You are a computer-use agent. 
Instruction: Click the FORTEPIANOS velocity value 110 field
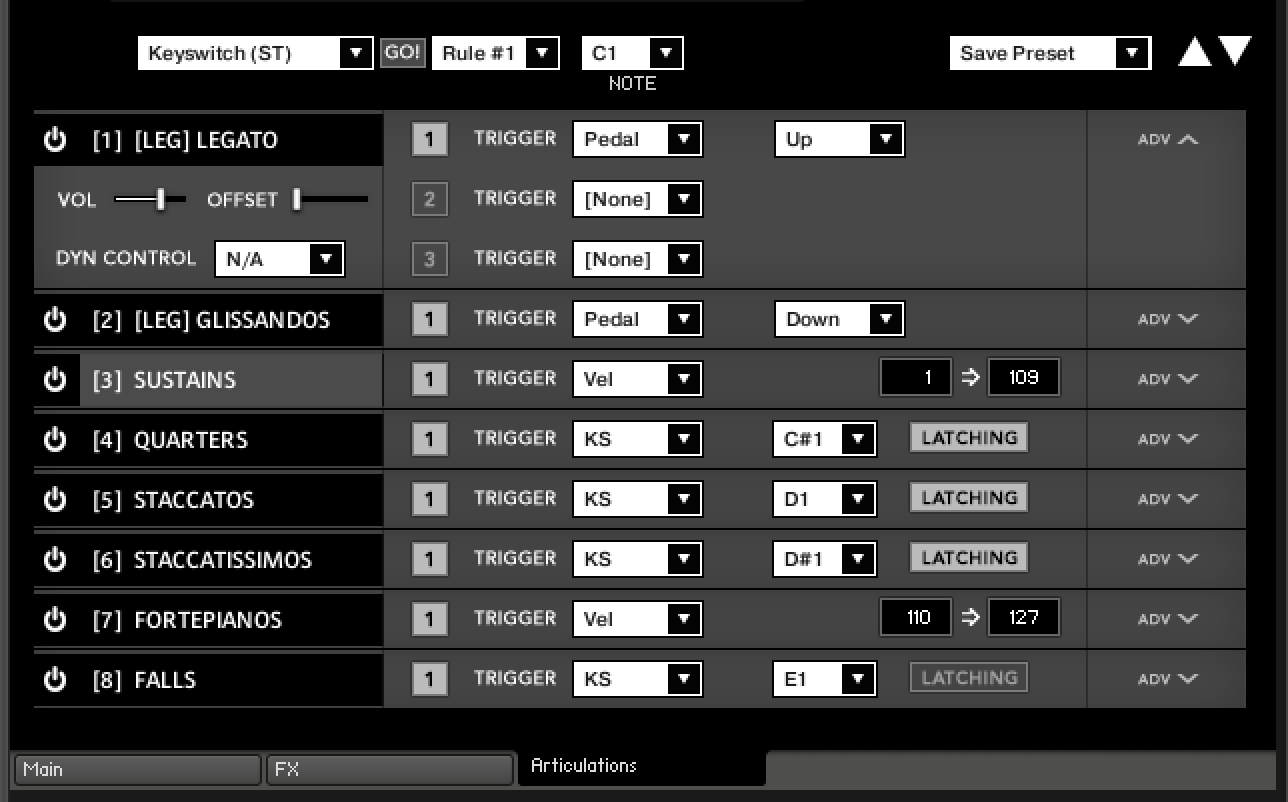click(x=915, y=617)
